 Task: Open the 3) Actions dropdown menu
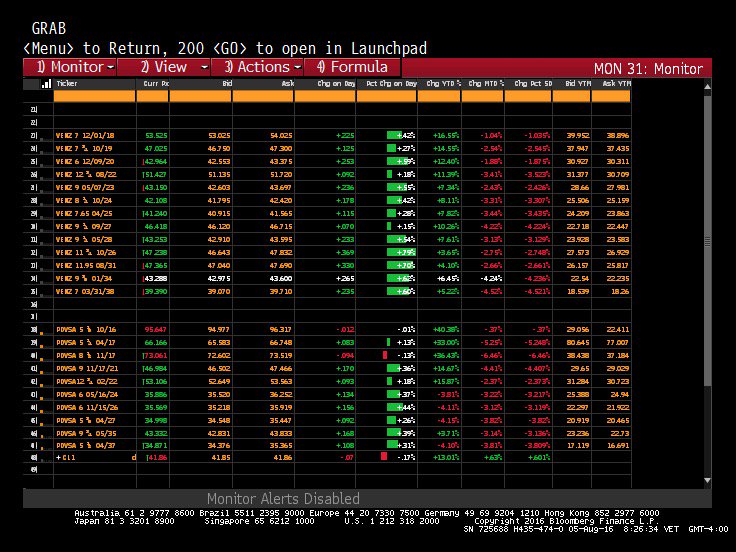point(257,67)
